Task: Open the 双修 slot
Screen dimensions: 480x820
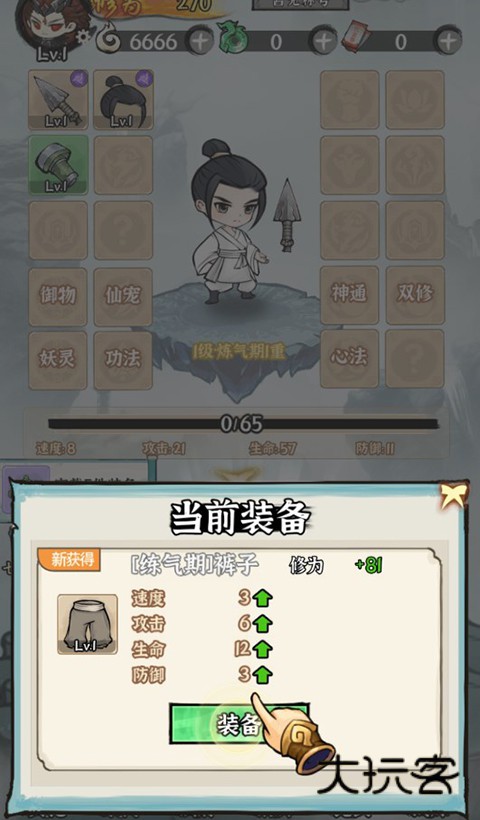Action: pos(415,294)
